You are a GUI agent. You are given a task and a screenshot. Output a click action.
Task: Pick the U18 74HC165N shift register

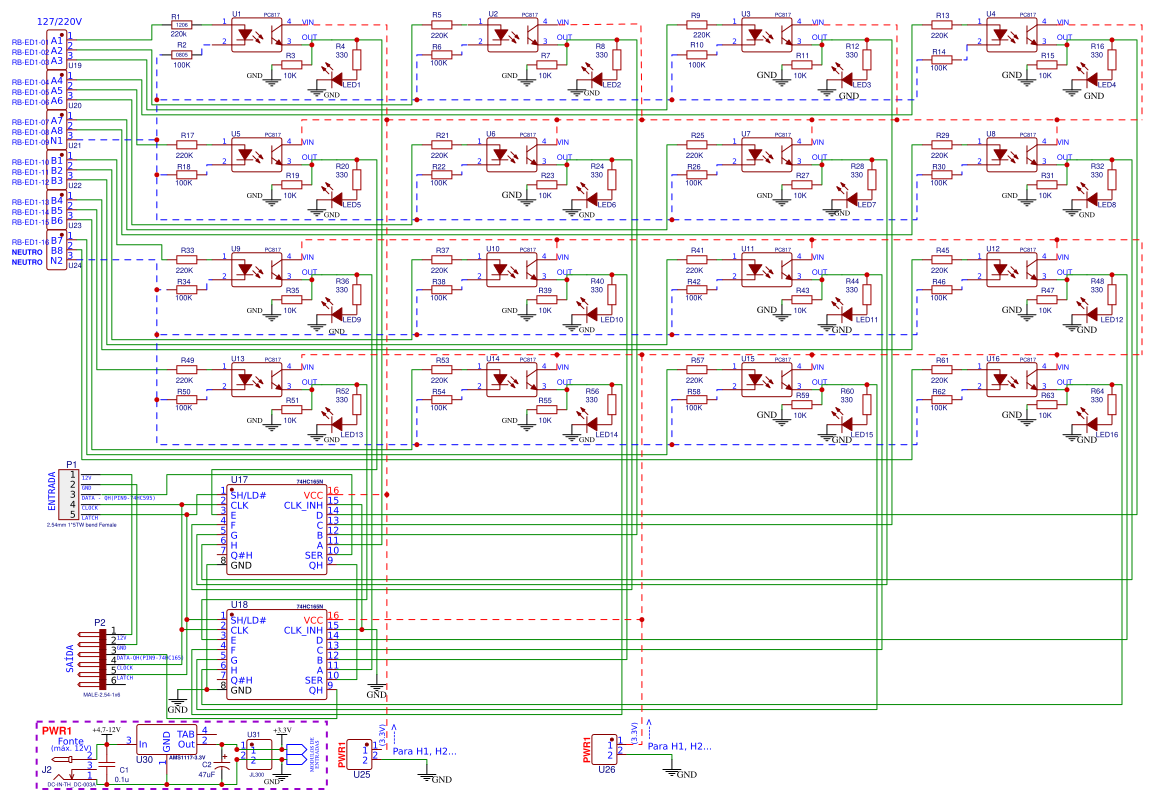pyautogui.click(x=276, y=654)
